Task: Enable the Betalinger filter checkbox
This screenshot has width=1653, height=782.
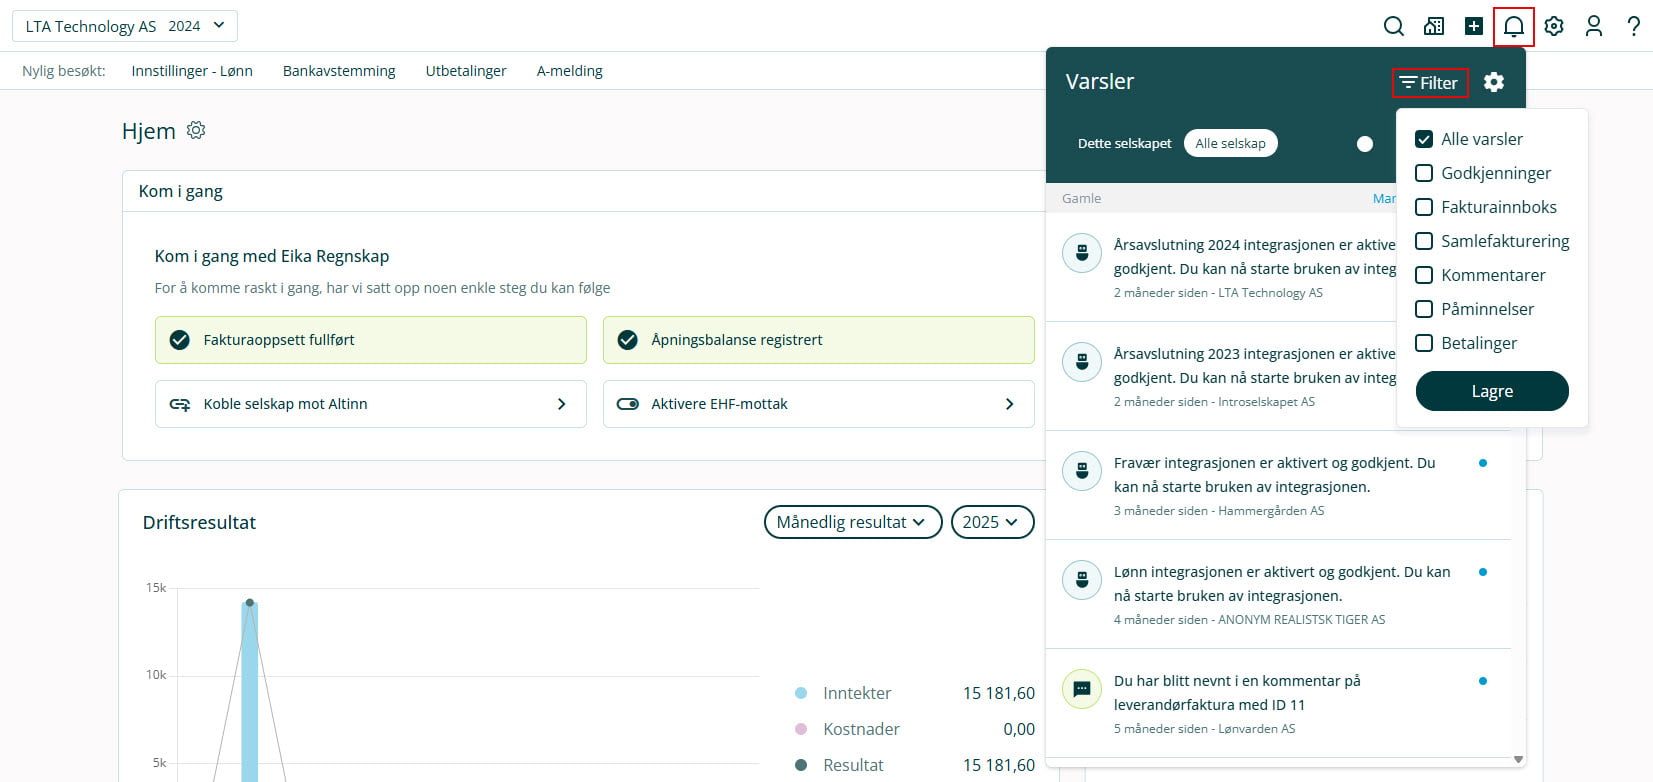Action: (1424, 343)
